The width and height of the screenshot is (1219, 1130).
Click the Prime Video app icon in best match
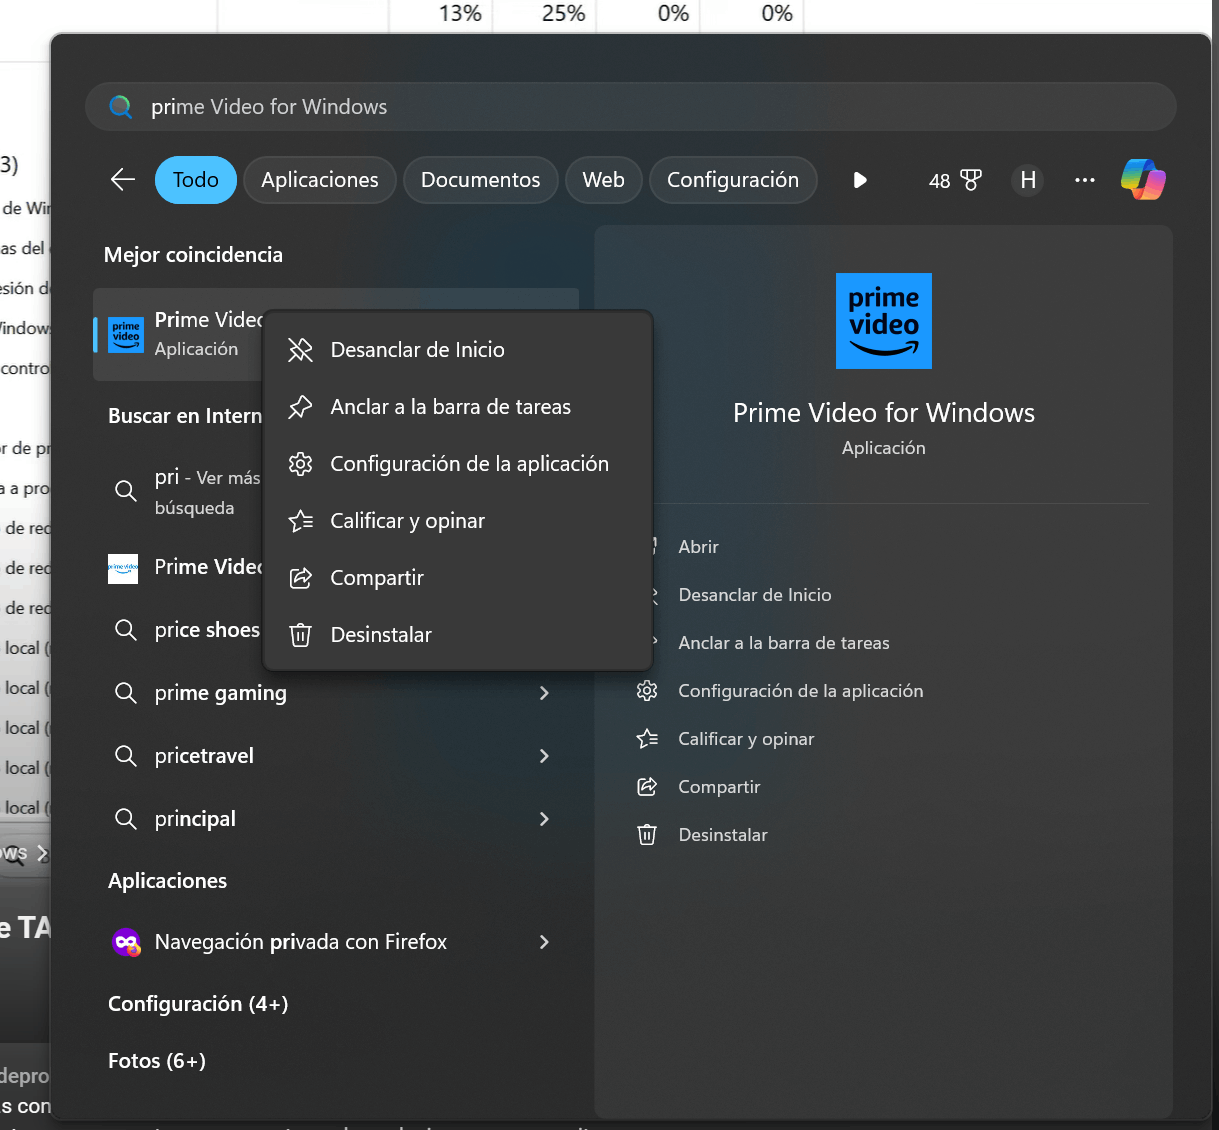pos(126,335)
